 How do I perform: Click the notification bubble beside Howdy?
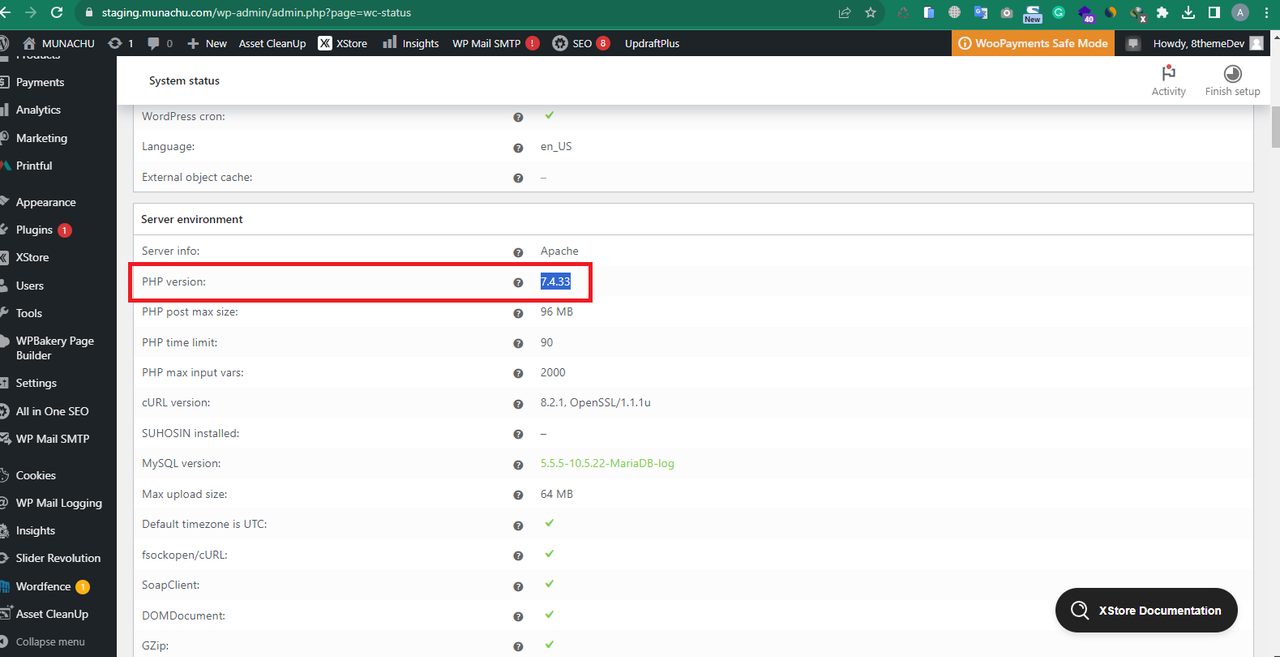[x=1132, y=43]
